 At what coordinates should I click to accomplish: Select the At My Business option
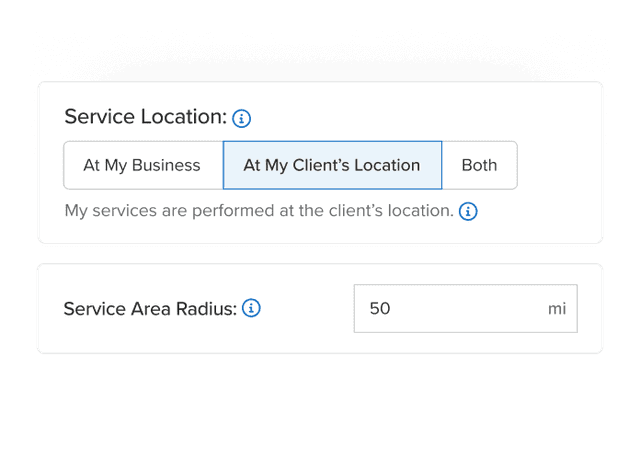142,165
